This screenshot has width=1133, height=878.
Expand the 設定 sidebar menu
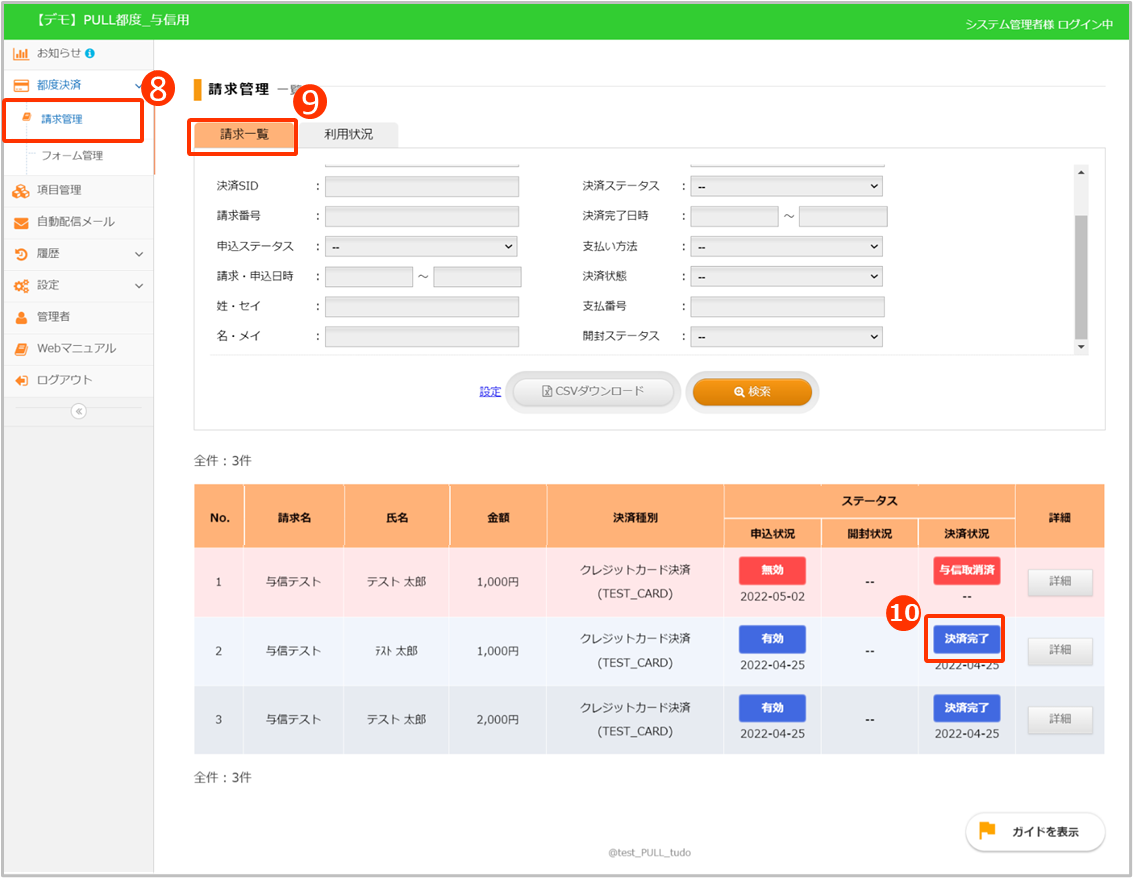[x=139, y=286]
